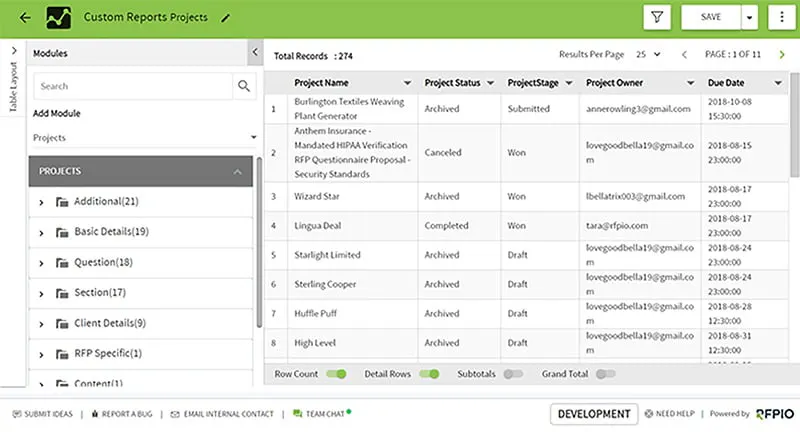800x432 pixels.
Task: Select the Lingua Deal project name cell
Action: (x=353, y=225)
